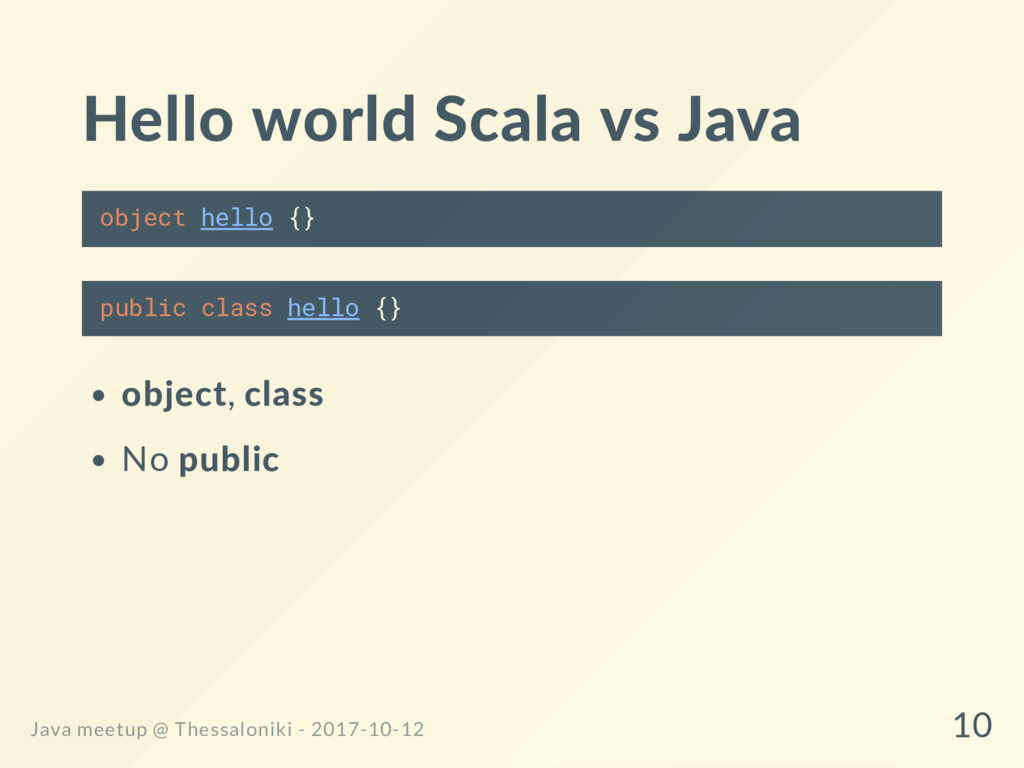Select the "public" keyword in the Java code block
The width and height of the screenshot is (1024, 768).
142,308
